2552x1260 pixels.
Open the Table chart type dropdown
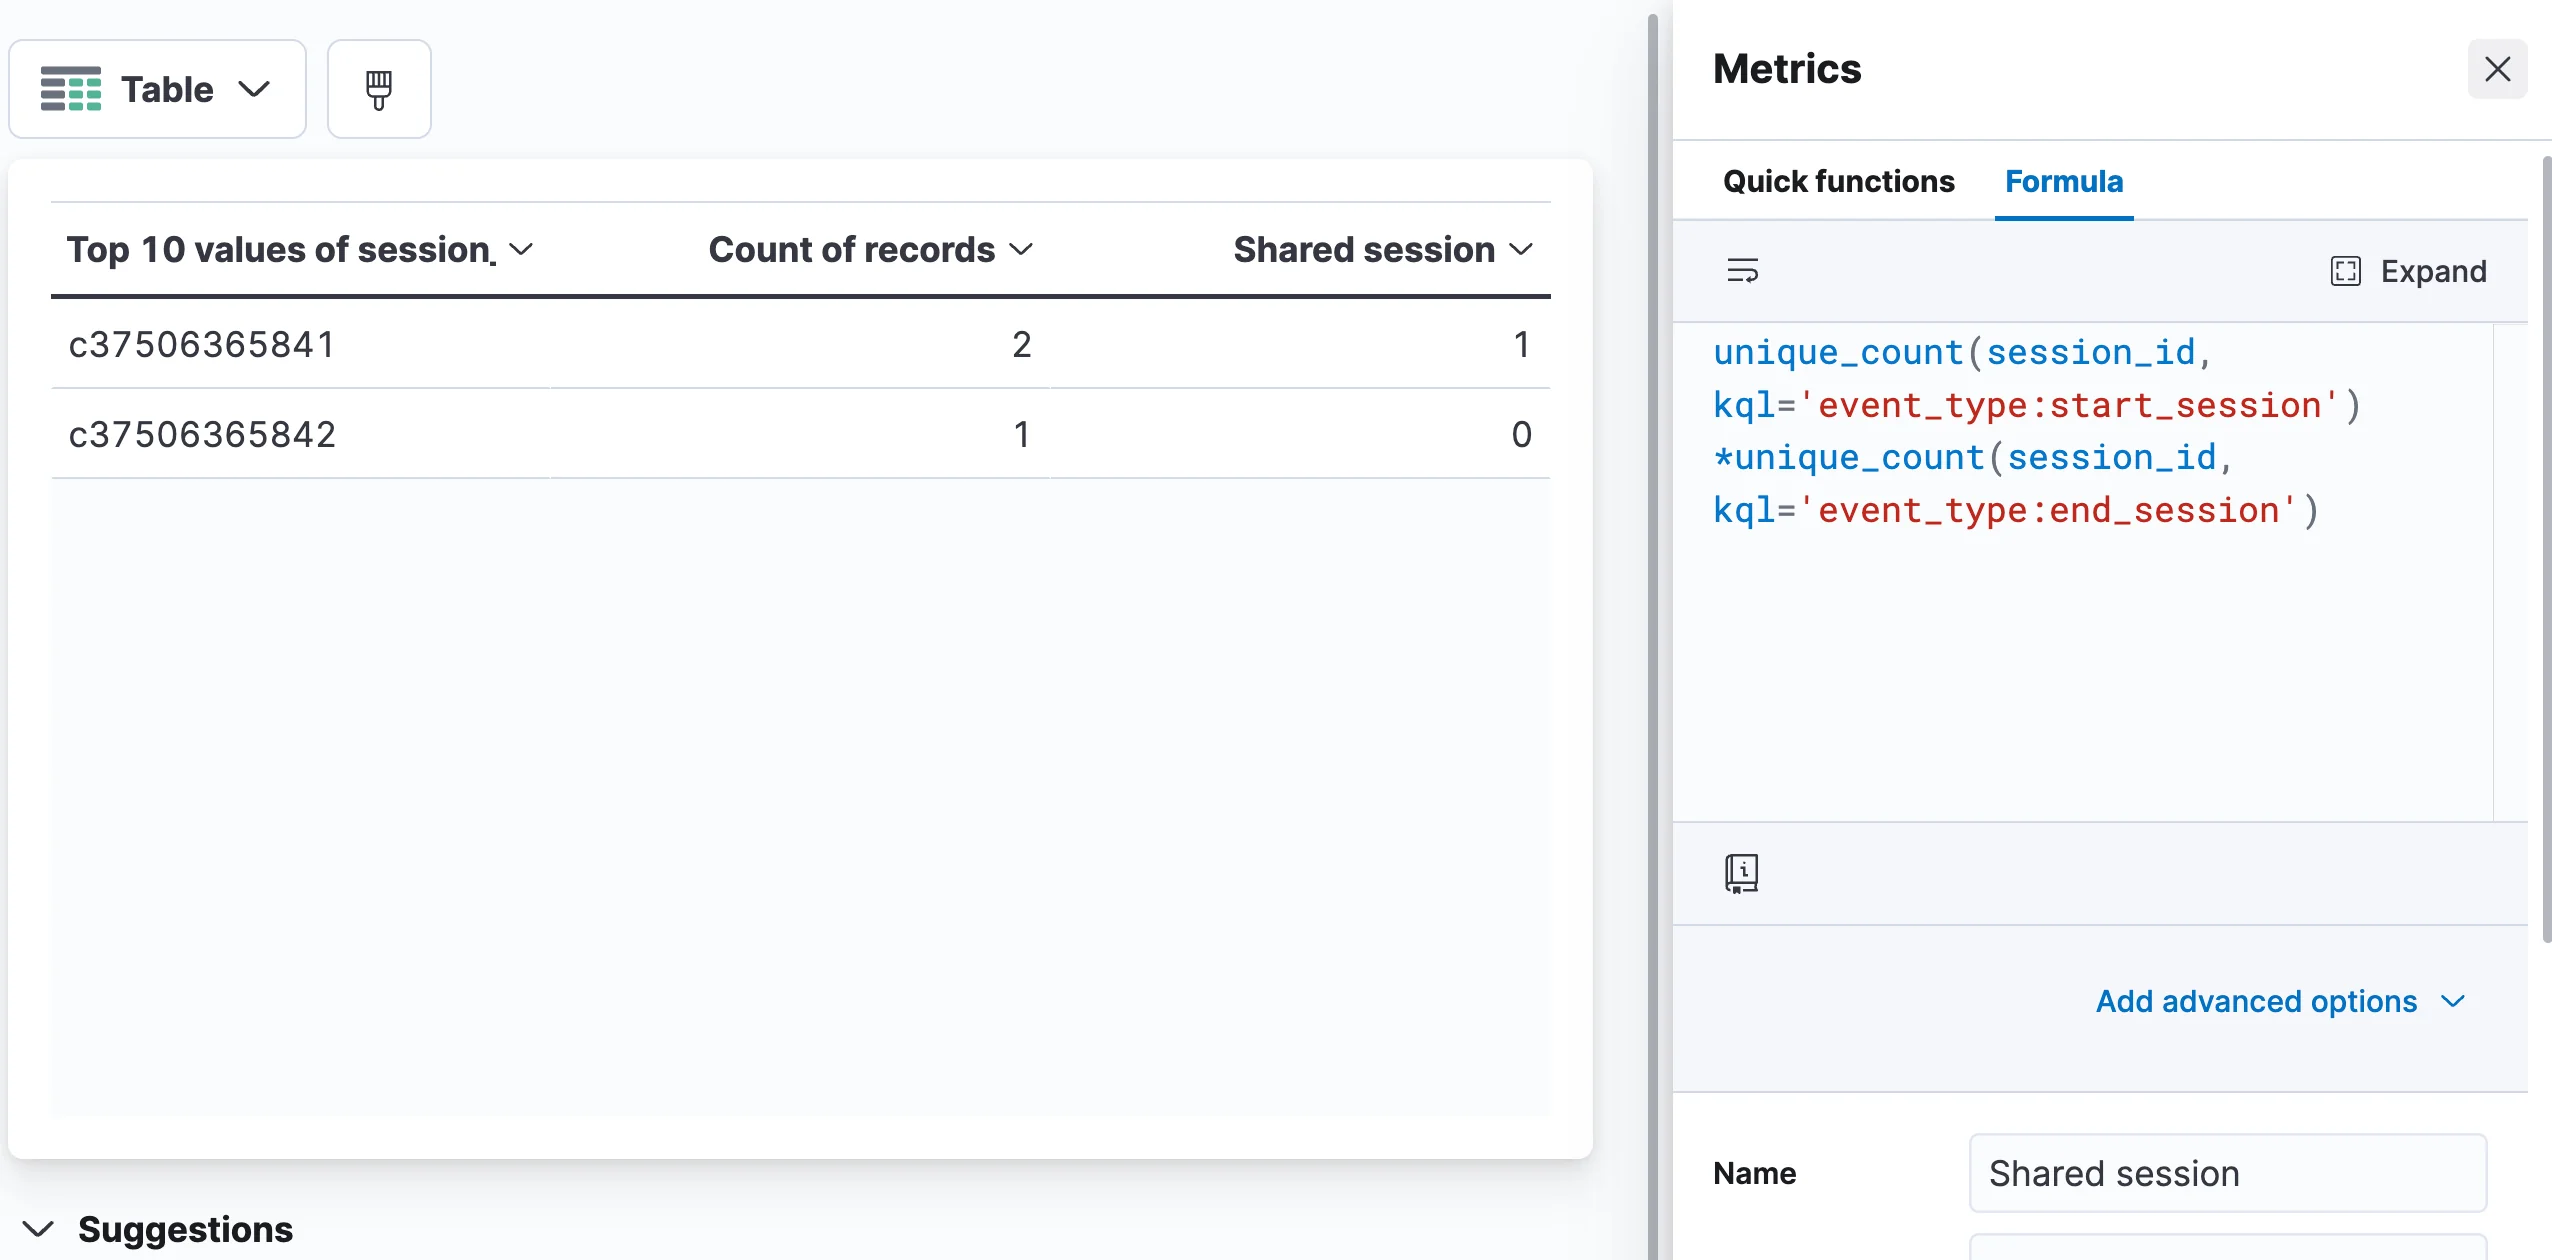(x=255, y=89)
